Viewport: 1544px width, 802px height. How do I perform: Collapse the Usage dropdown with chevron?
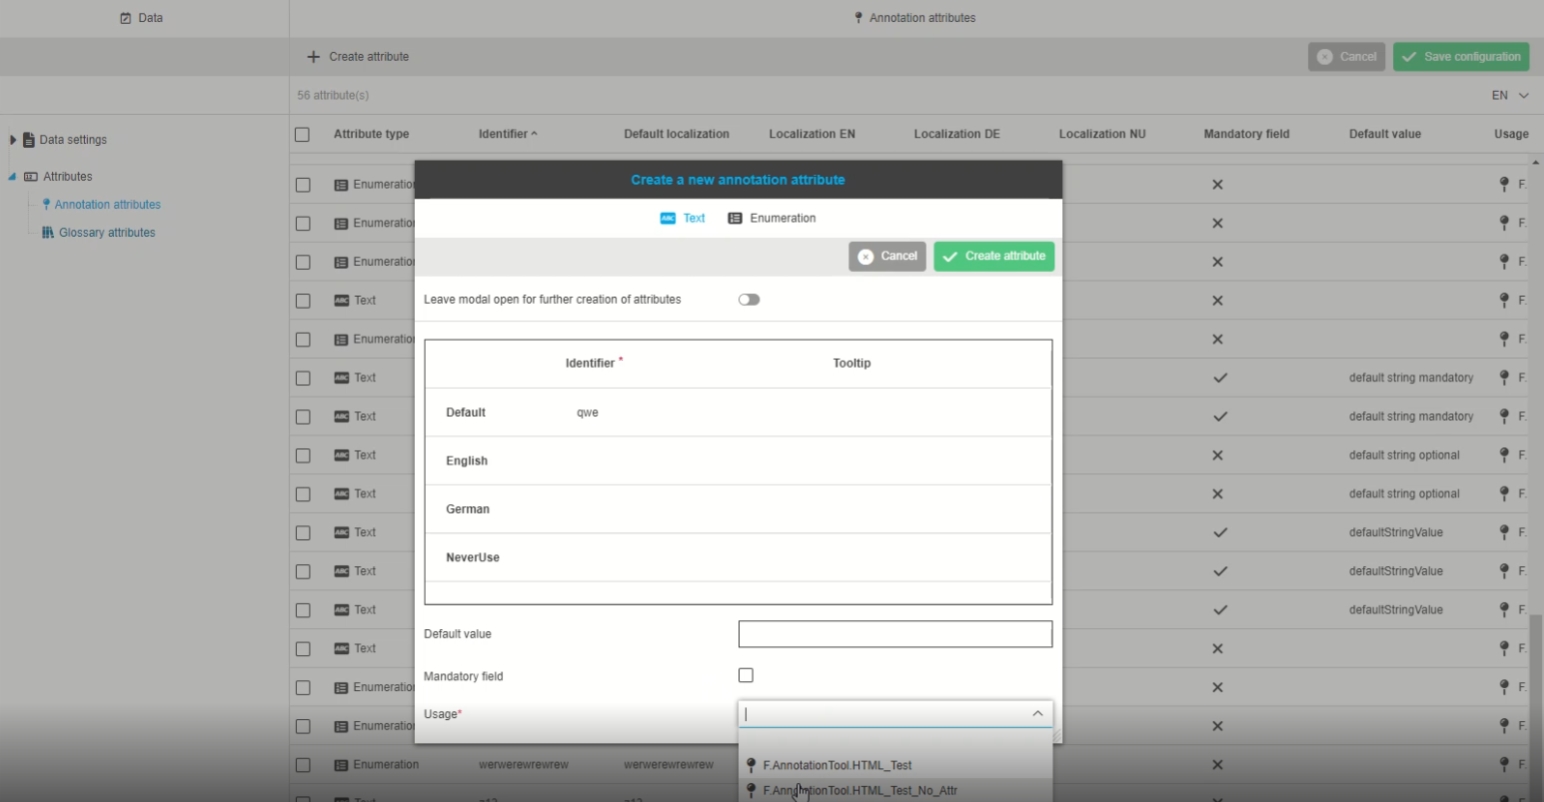tap(1037, 714)
